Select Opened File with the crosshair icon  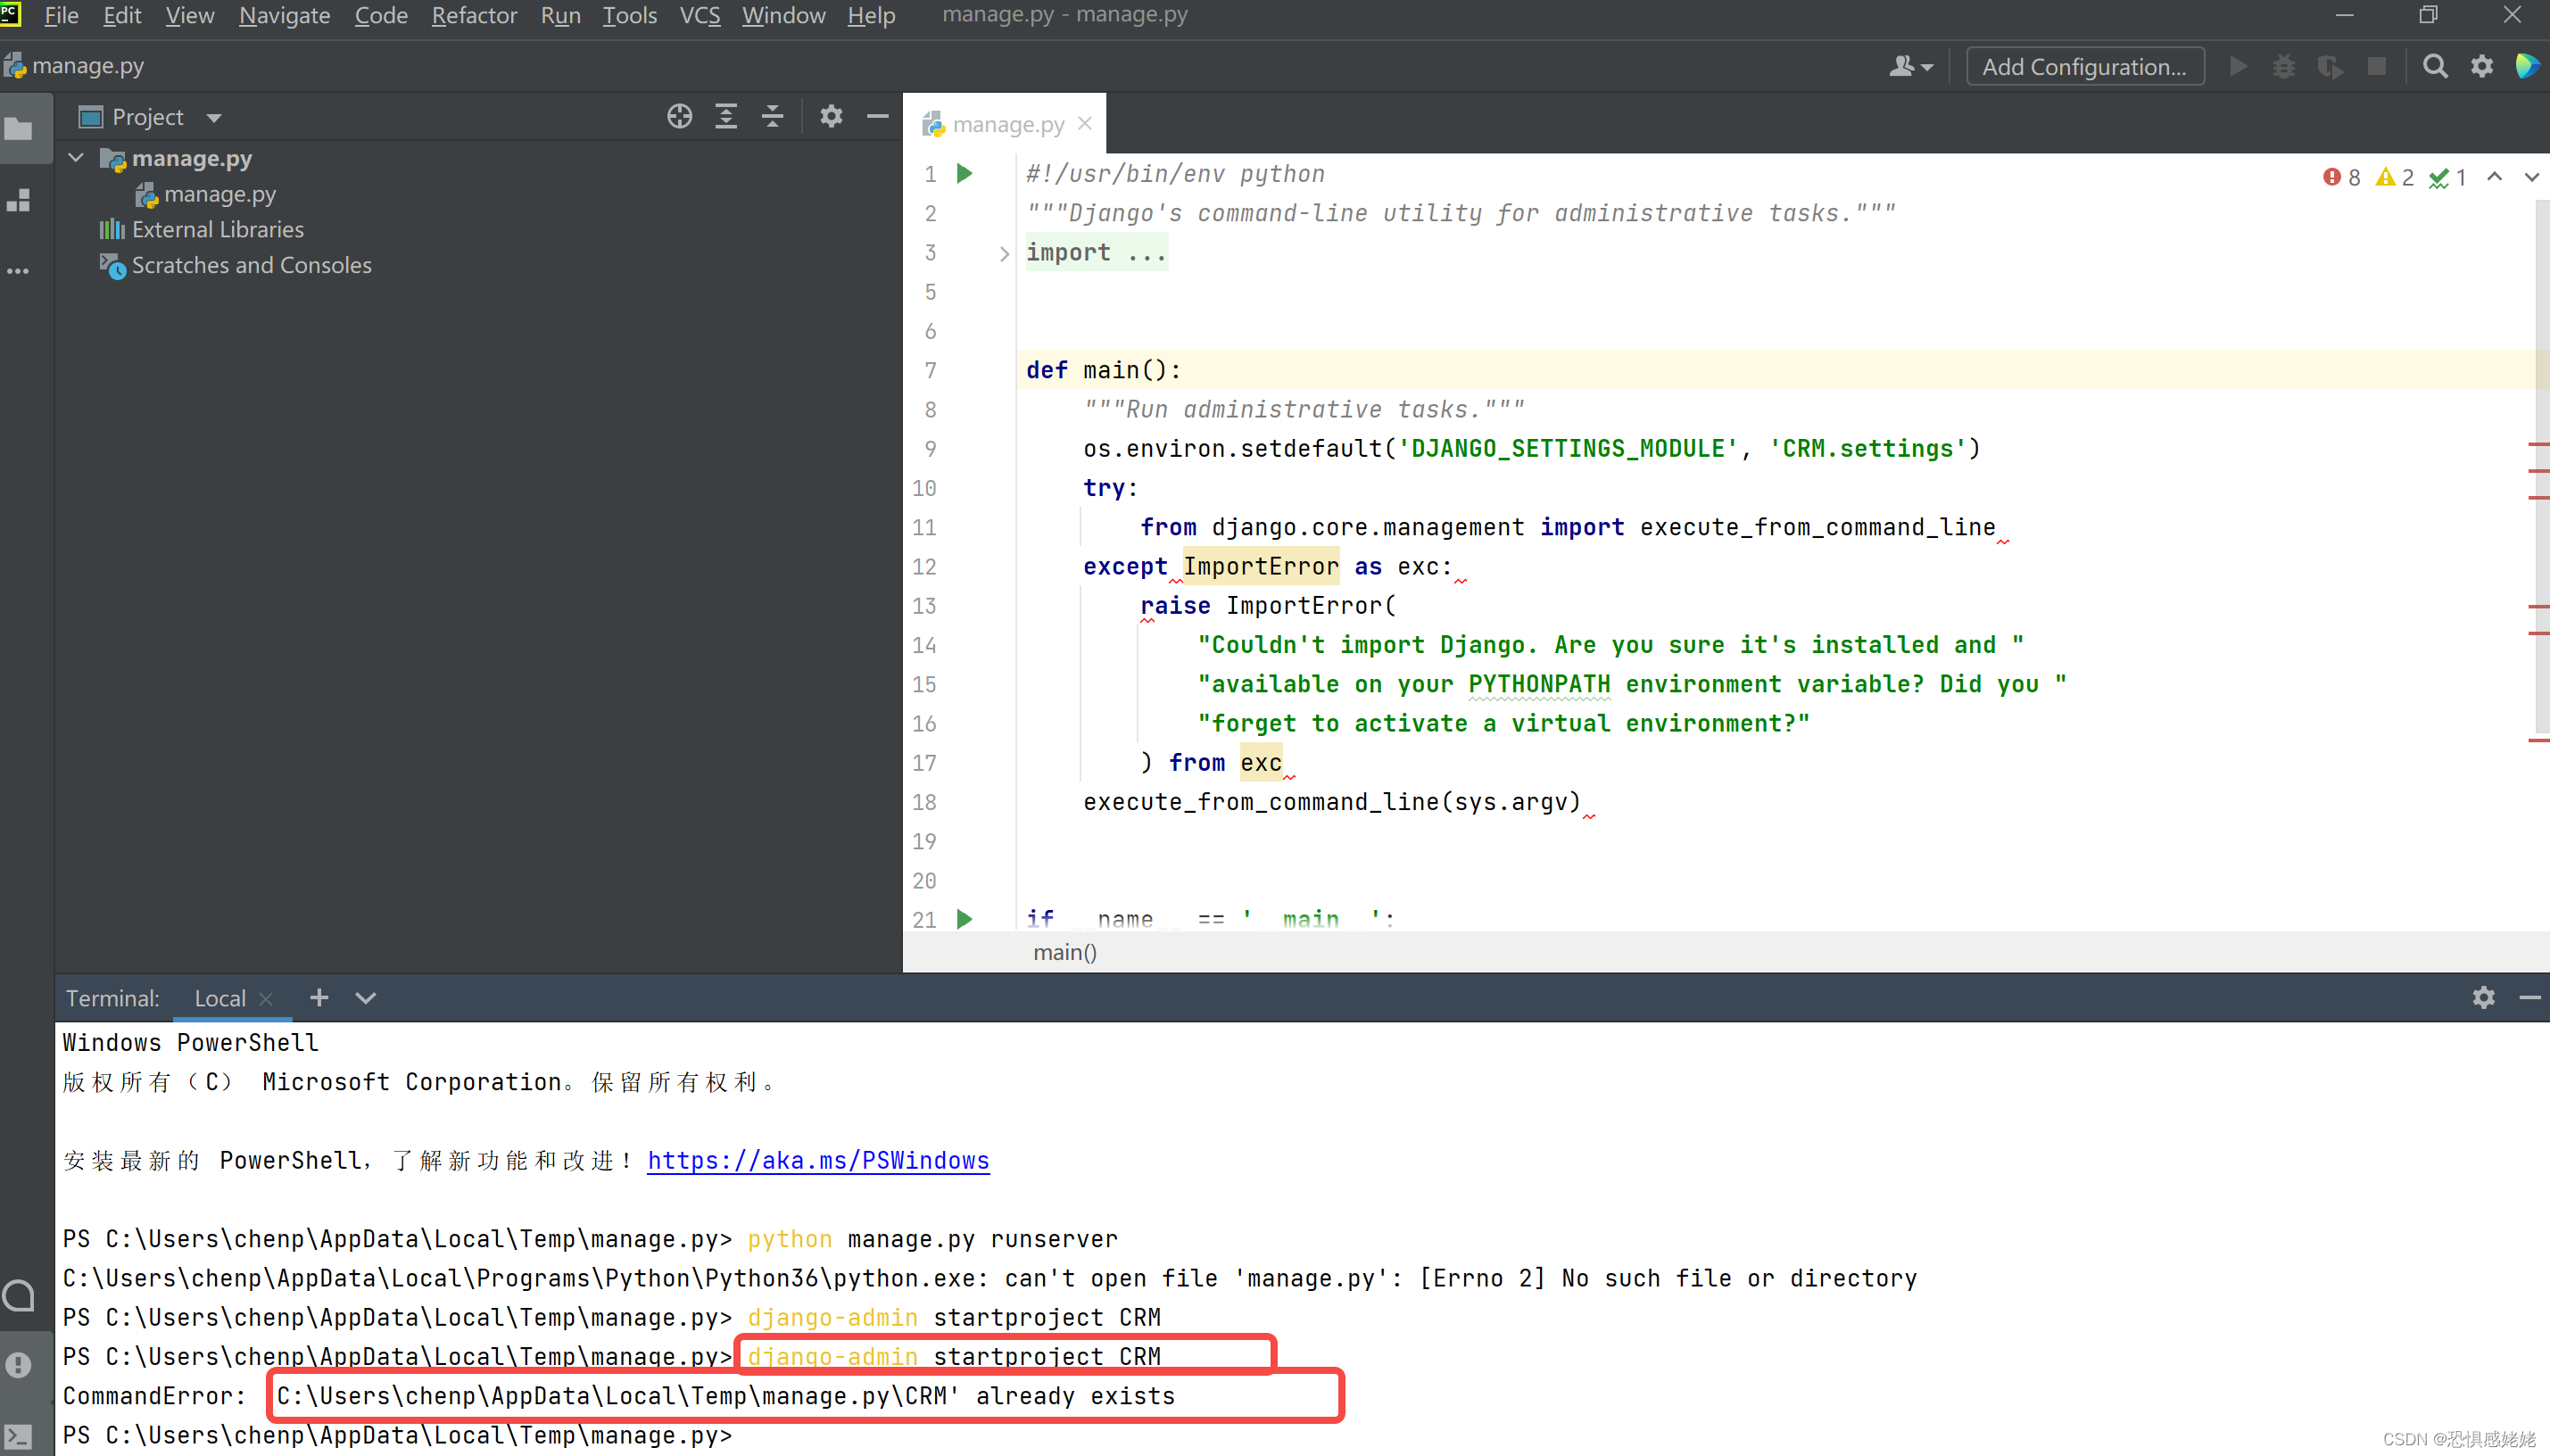coord(679,116)
